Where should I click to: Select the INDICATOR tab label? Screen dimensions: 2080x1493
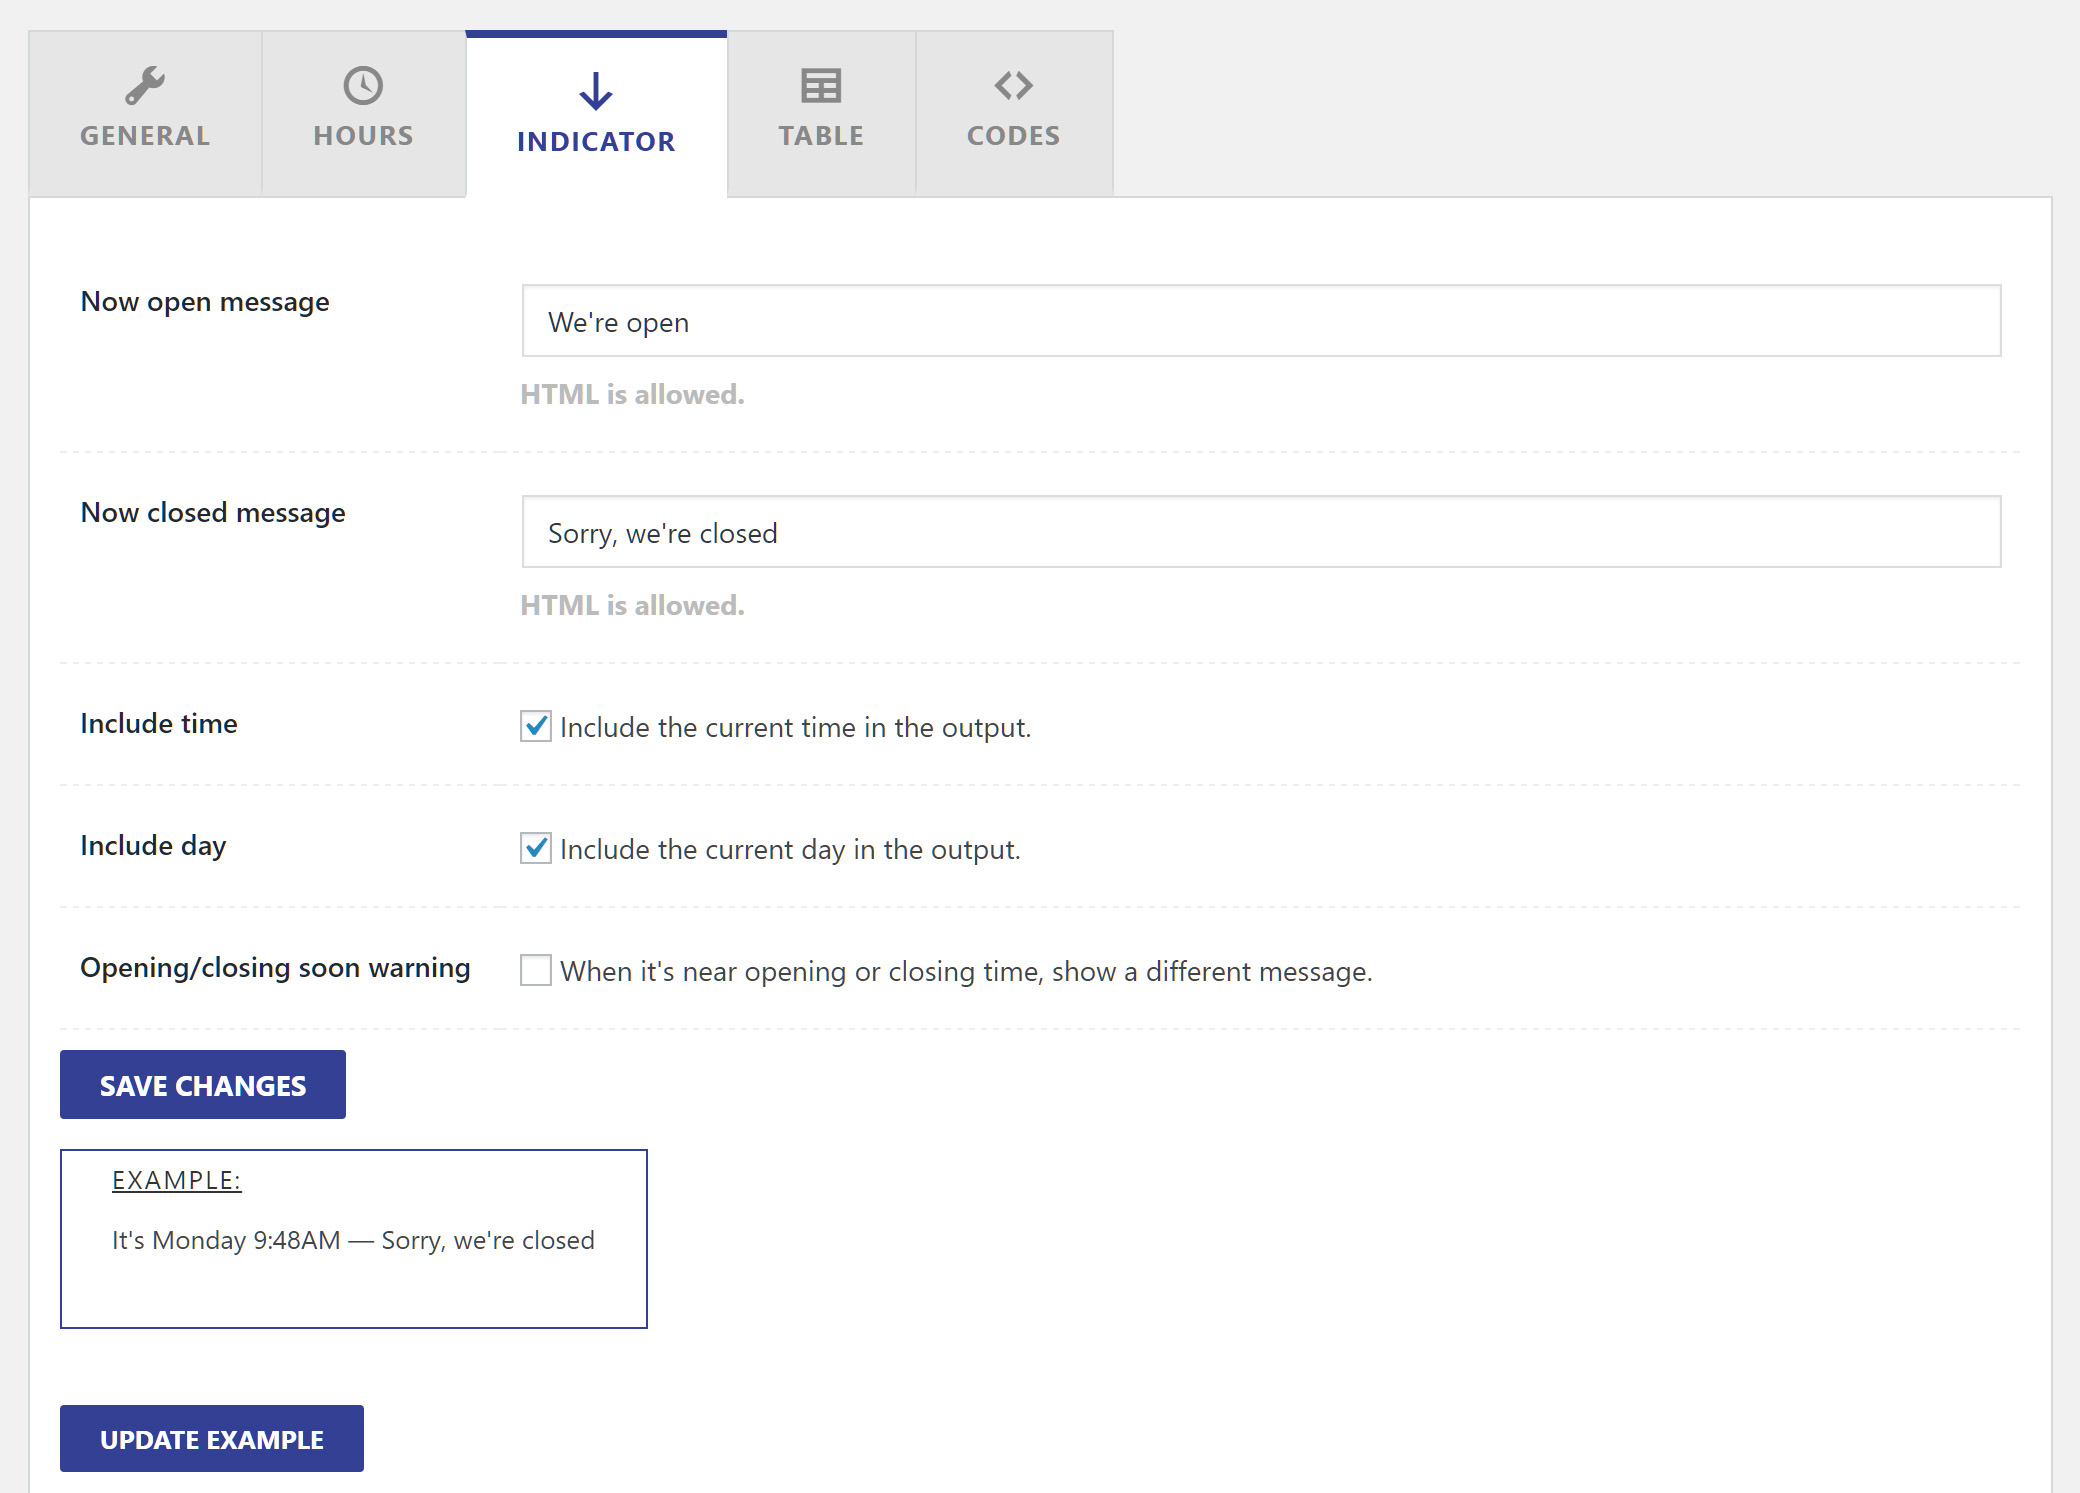pyautogui.click(x=594, y=142)
